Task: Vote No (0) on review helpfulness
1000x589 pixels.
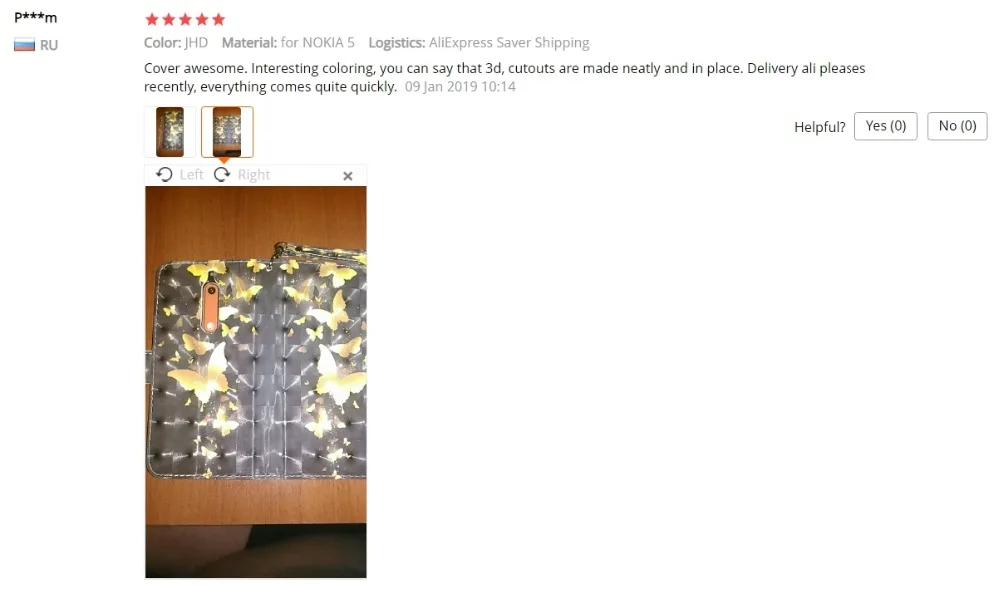Action: click(957, 126)
